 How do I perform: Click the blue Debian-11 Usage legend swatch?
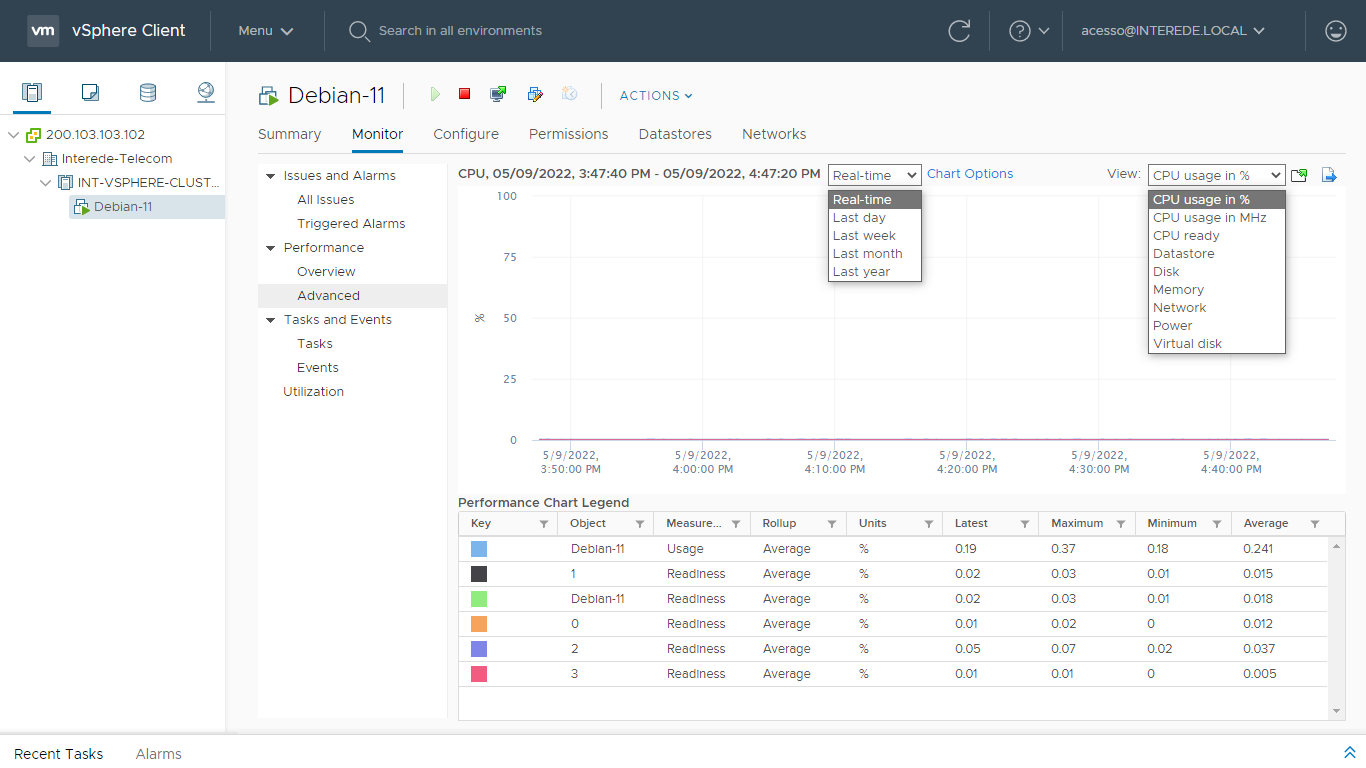[x=479, y=549]
